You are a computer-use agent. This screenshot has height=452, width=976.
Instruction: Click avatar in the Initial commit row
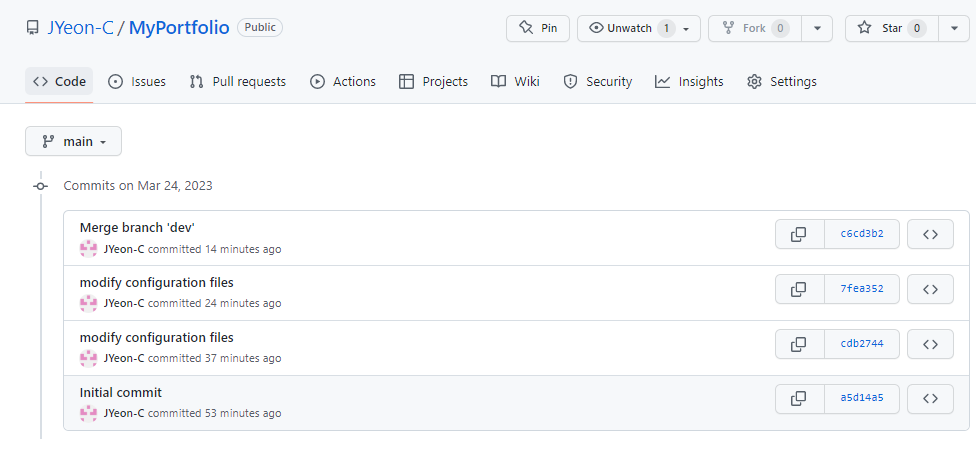[89, 413]
